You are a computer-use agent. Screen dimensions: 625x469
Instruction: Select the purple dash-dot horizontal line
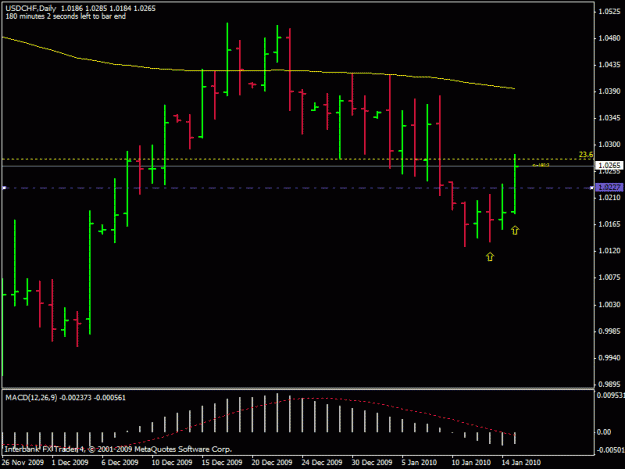298,188
